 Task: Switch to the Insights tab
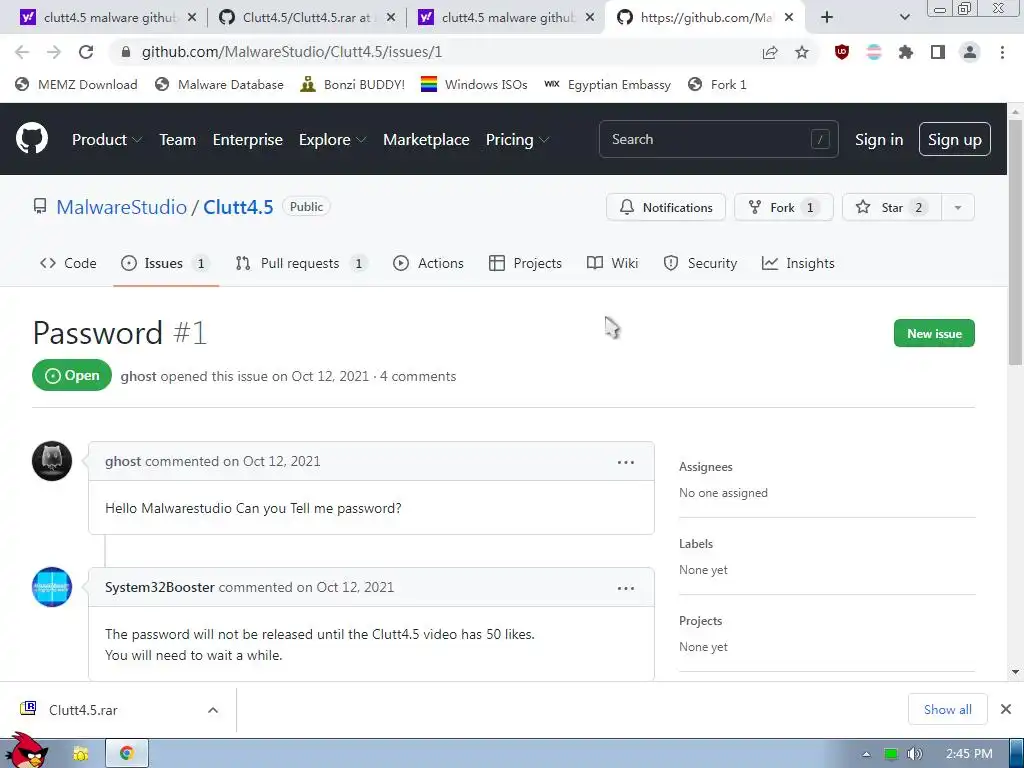coord(798,263)
